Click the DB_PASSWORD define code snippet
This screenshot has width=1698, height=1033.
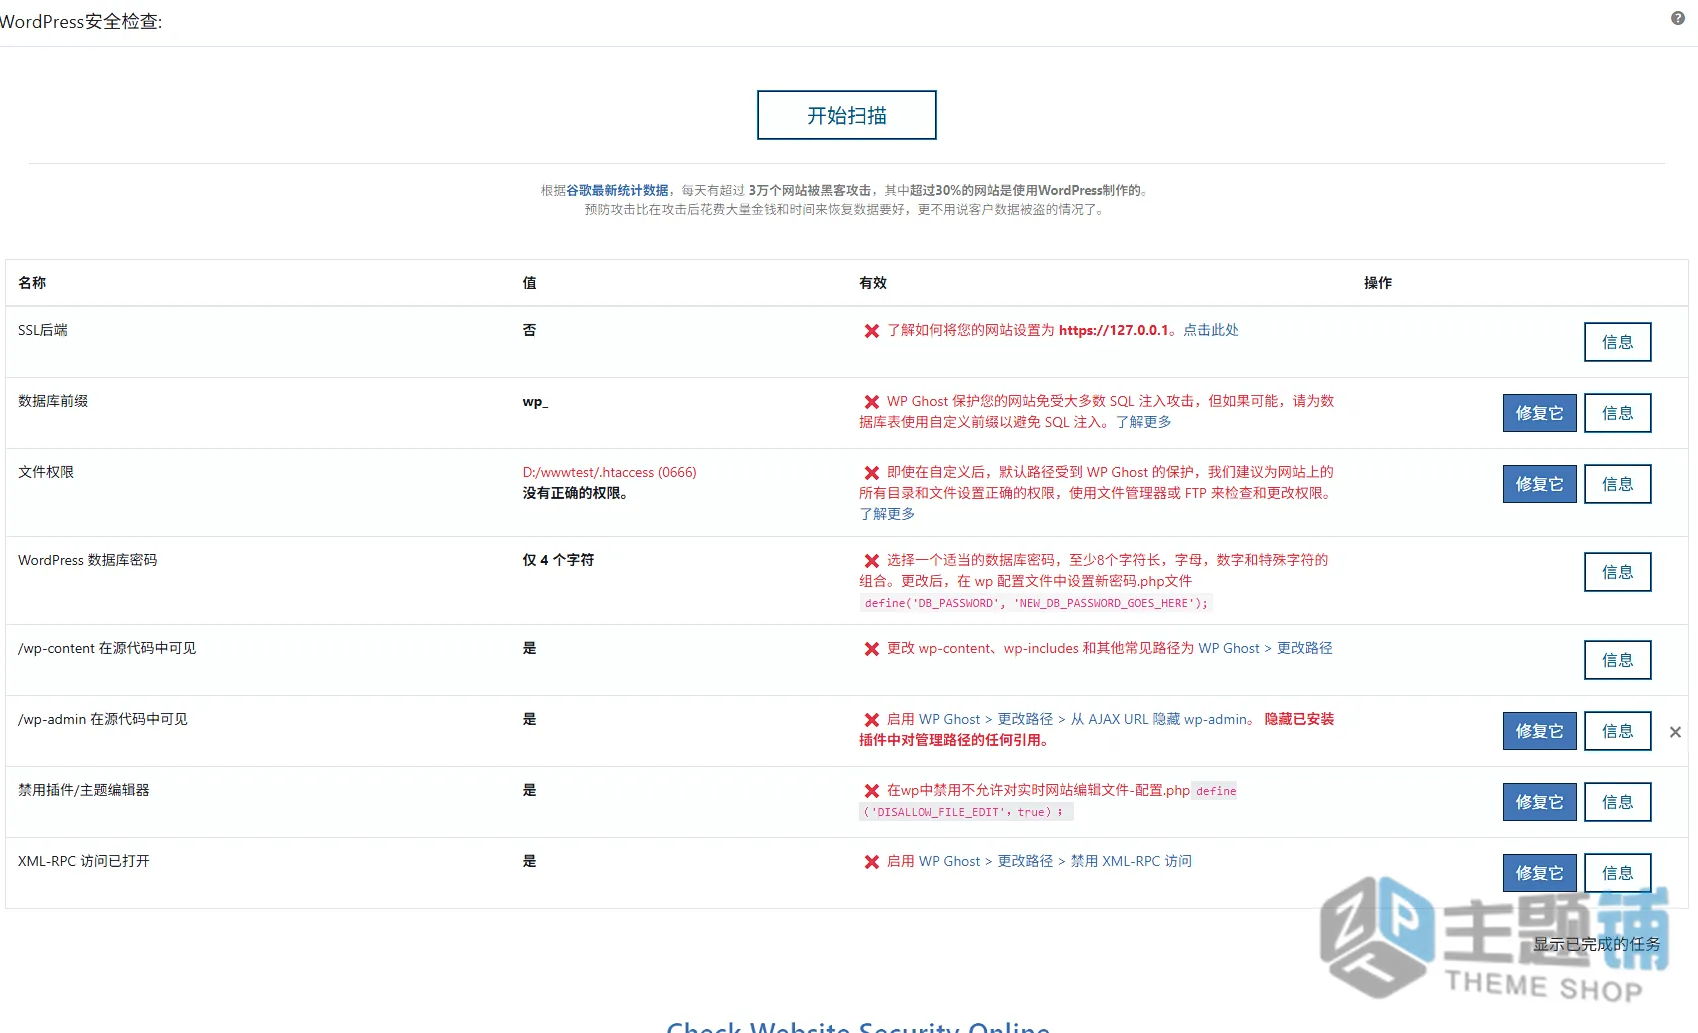(1036, 603)
